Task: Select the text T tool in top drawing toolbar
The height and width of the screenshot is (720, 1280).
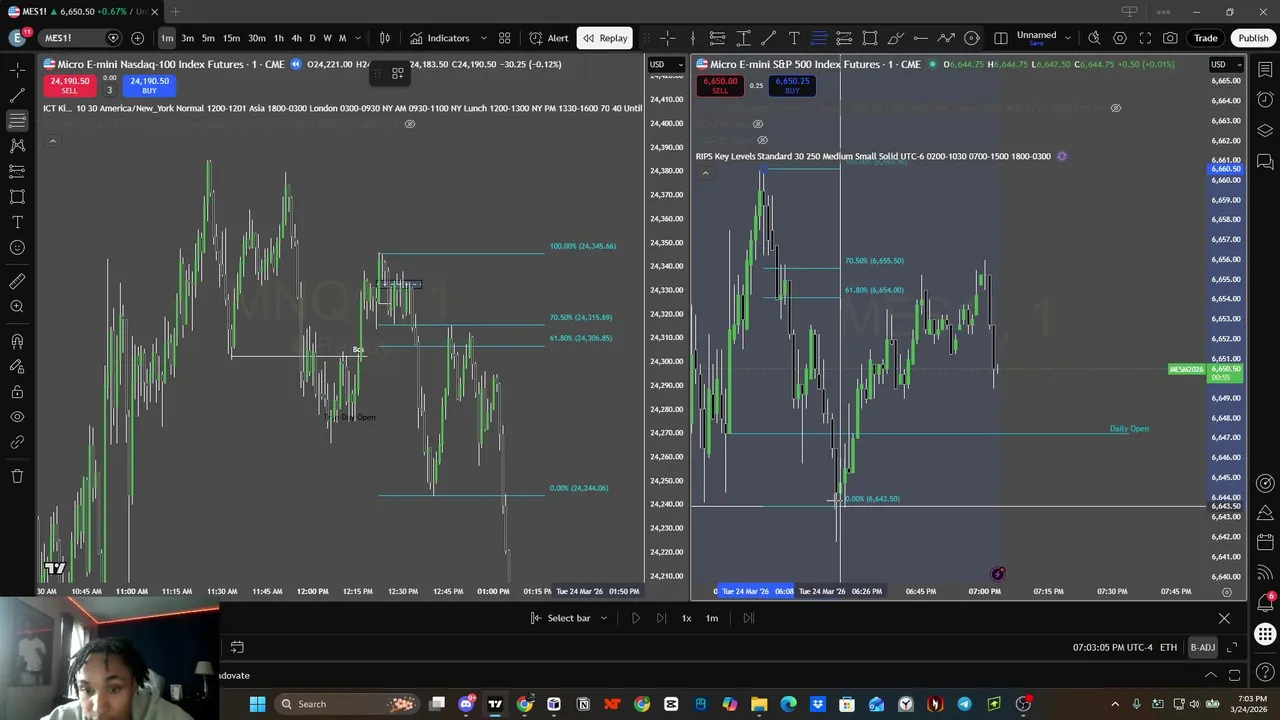Action: tap(794, 38)
